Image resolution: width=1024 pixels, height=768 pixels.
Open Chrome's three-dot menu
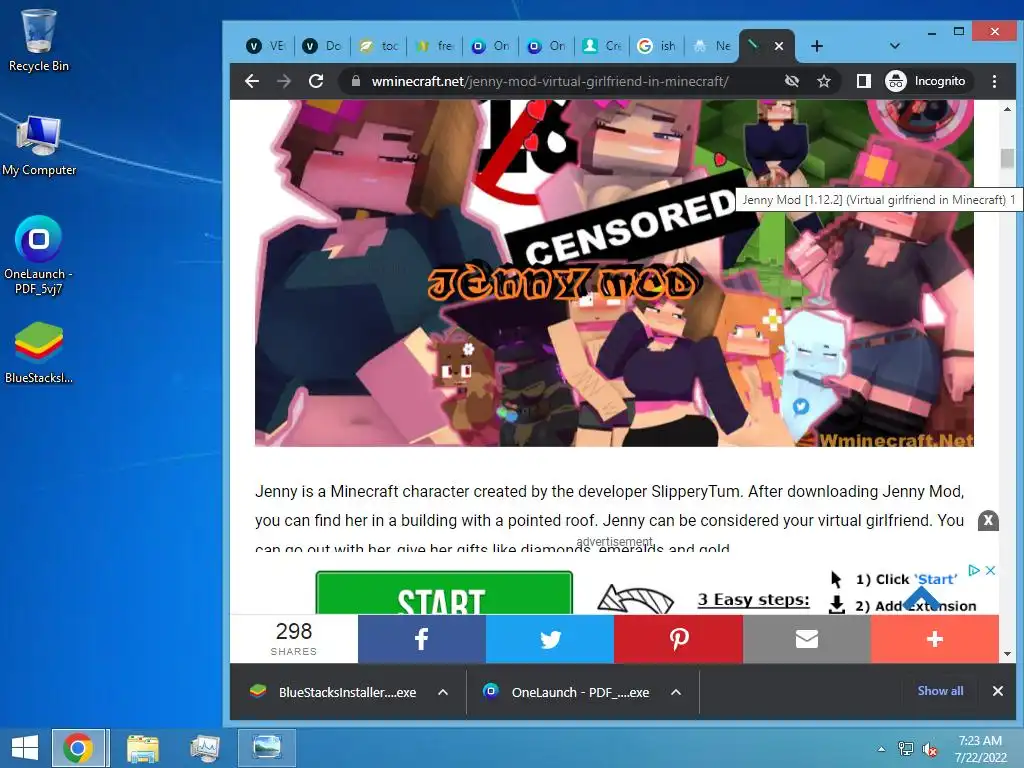pyautogui.click(x=994, y=81)
